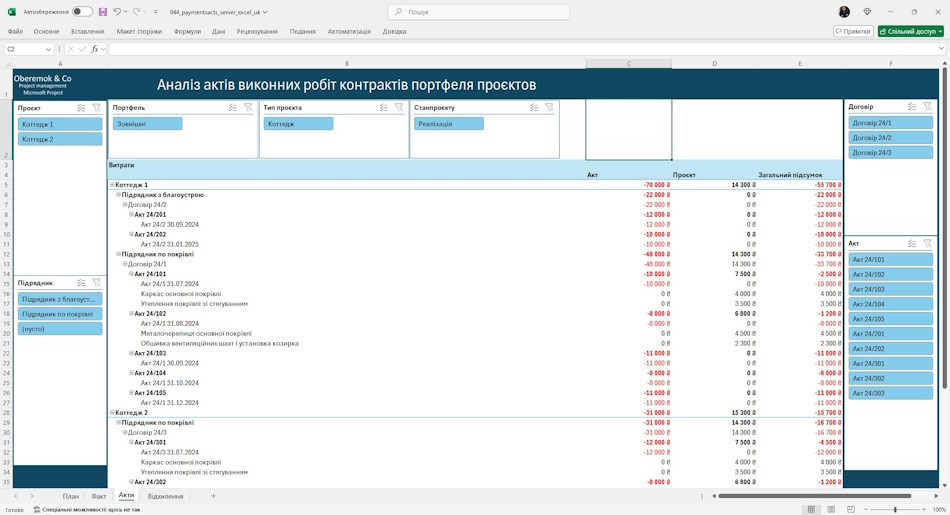Click in the Пошук search box
This screenshot has width=950, height=515.
tap(479, 12)
